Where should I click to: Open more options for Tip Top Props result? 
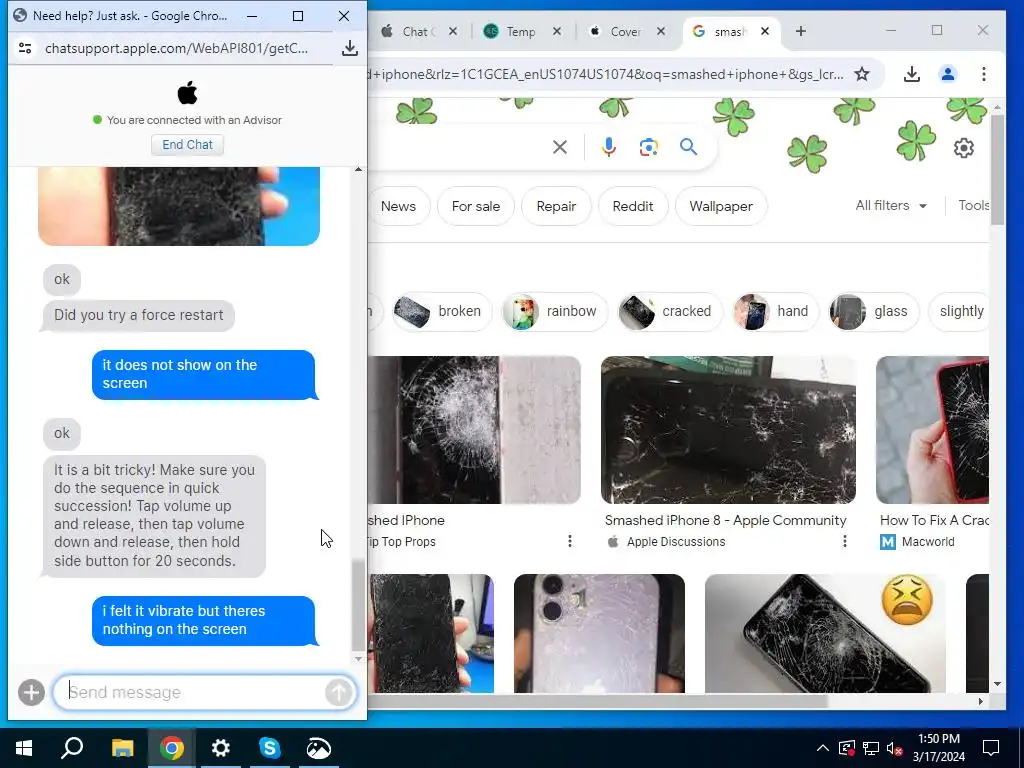pos(570,541)
